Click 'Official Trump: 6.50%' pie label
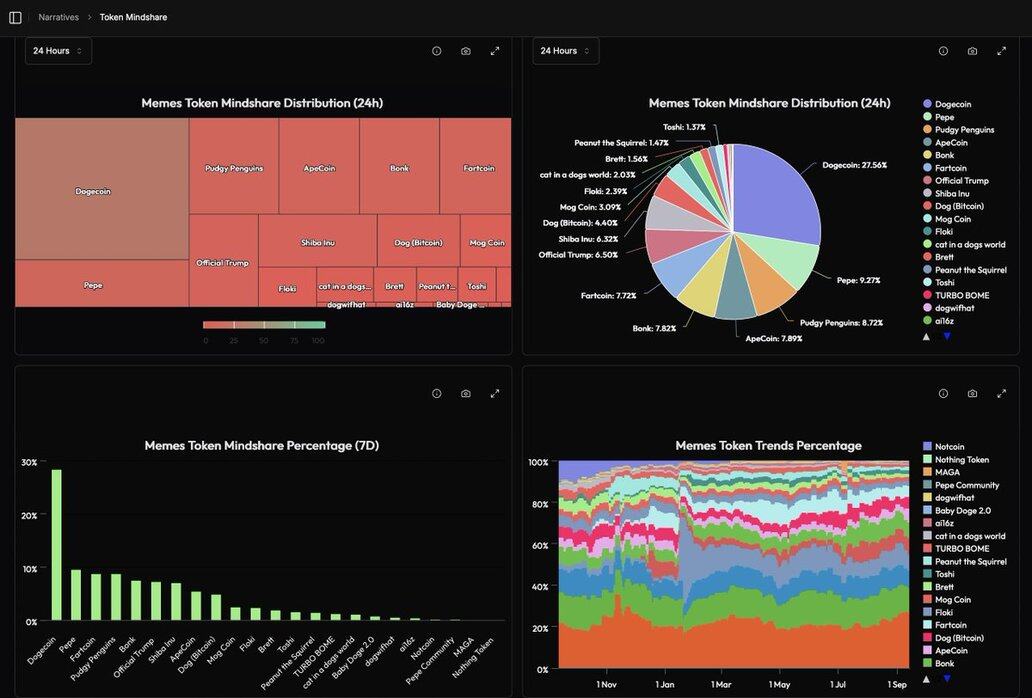The image size is (1032, 698). 578,255
